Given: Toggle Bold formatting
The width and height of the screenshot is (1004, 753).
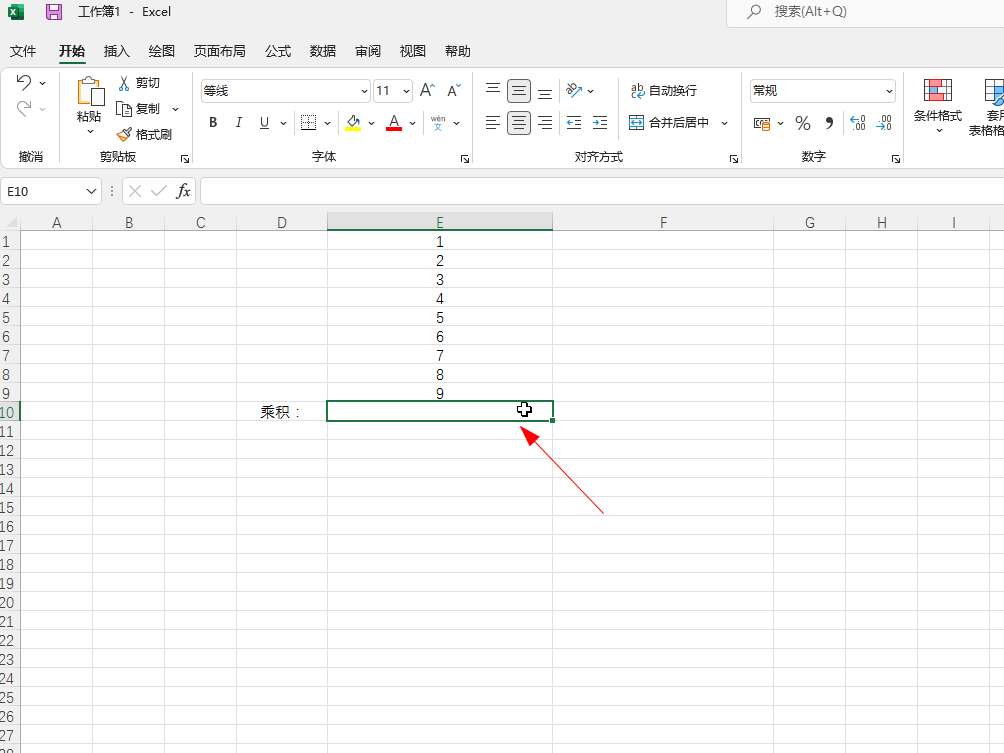Looking at the screenshot, I should [x=213, y=123].
